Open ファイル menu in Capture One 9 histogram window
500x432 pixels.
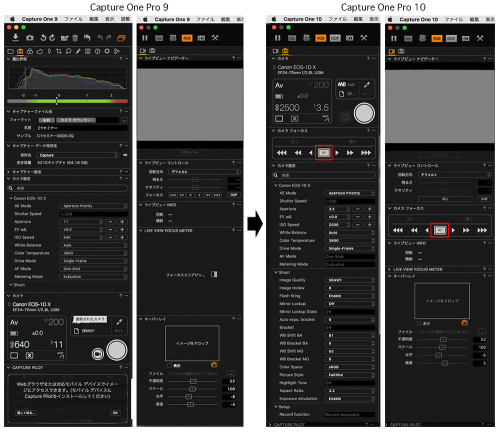pyautogui.click(x=73, y=19)
